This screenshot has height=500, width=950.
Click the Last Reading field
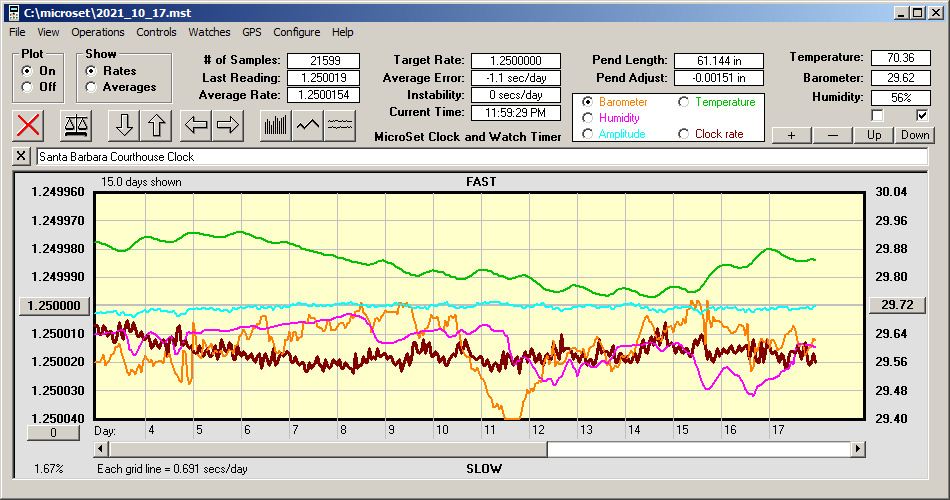(324, 78)
